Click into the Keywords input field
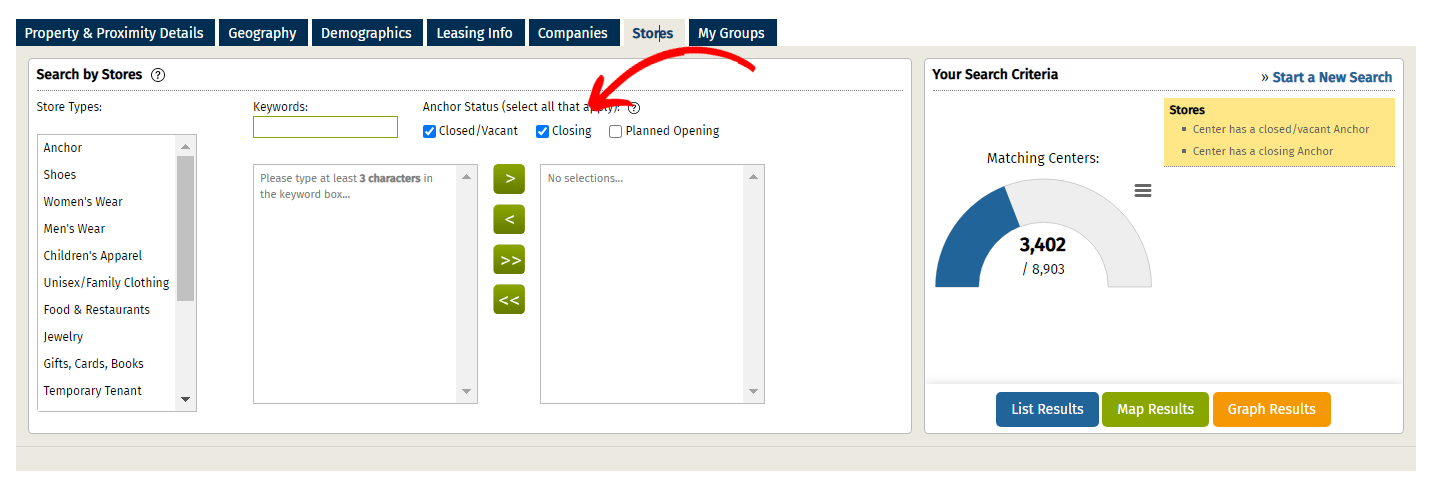 click(325, 127)
